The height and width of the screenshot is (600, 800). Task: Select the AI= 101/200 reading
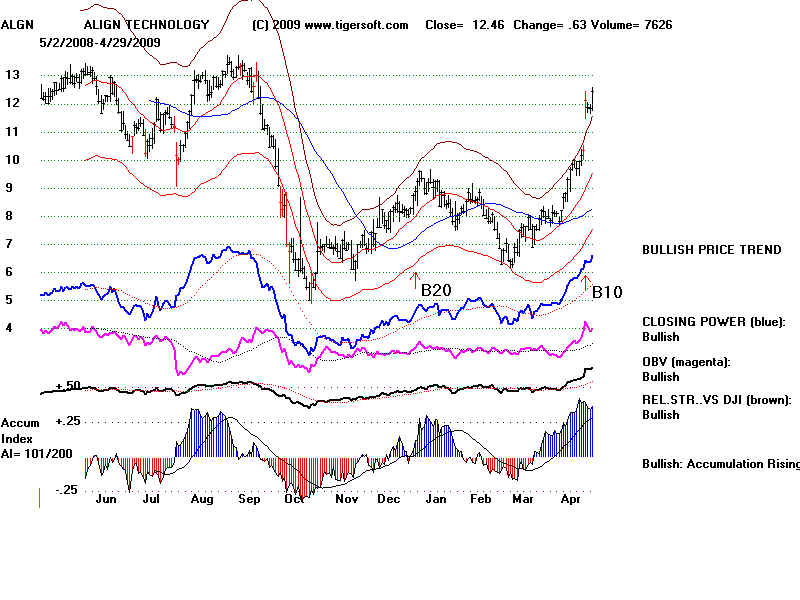pos(37,454)
